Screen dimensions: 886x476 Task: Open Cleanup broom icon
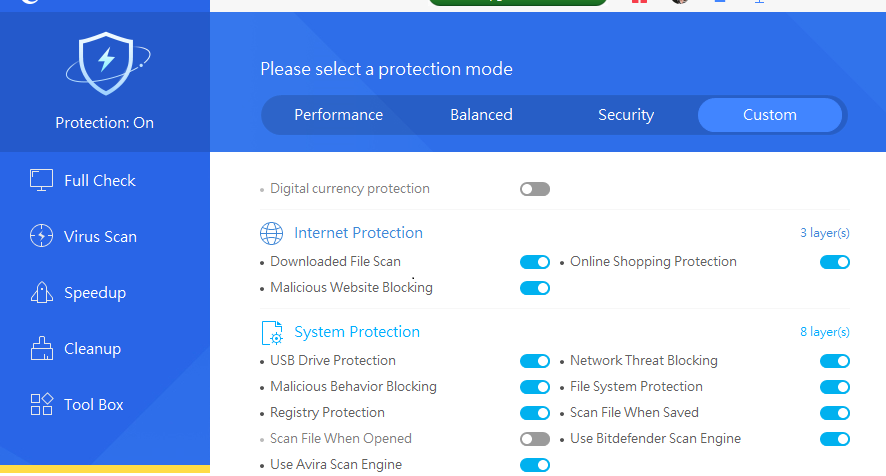(x=42, y=349)
